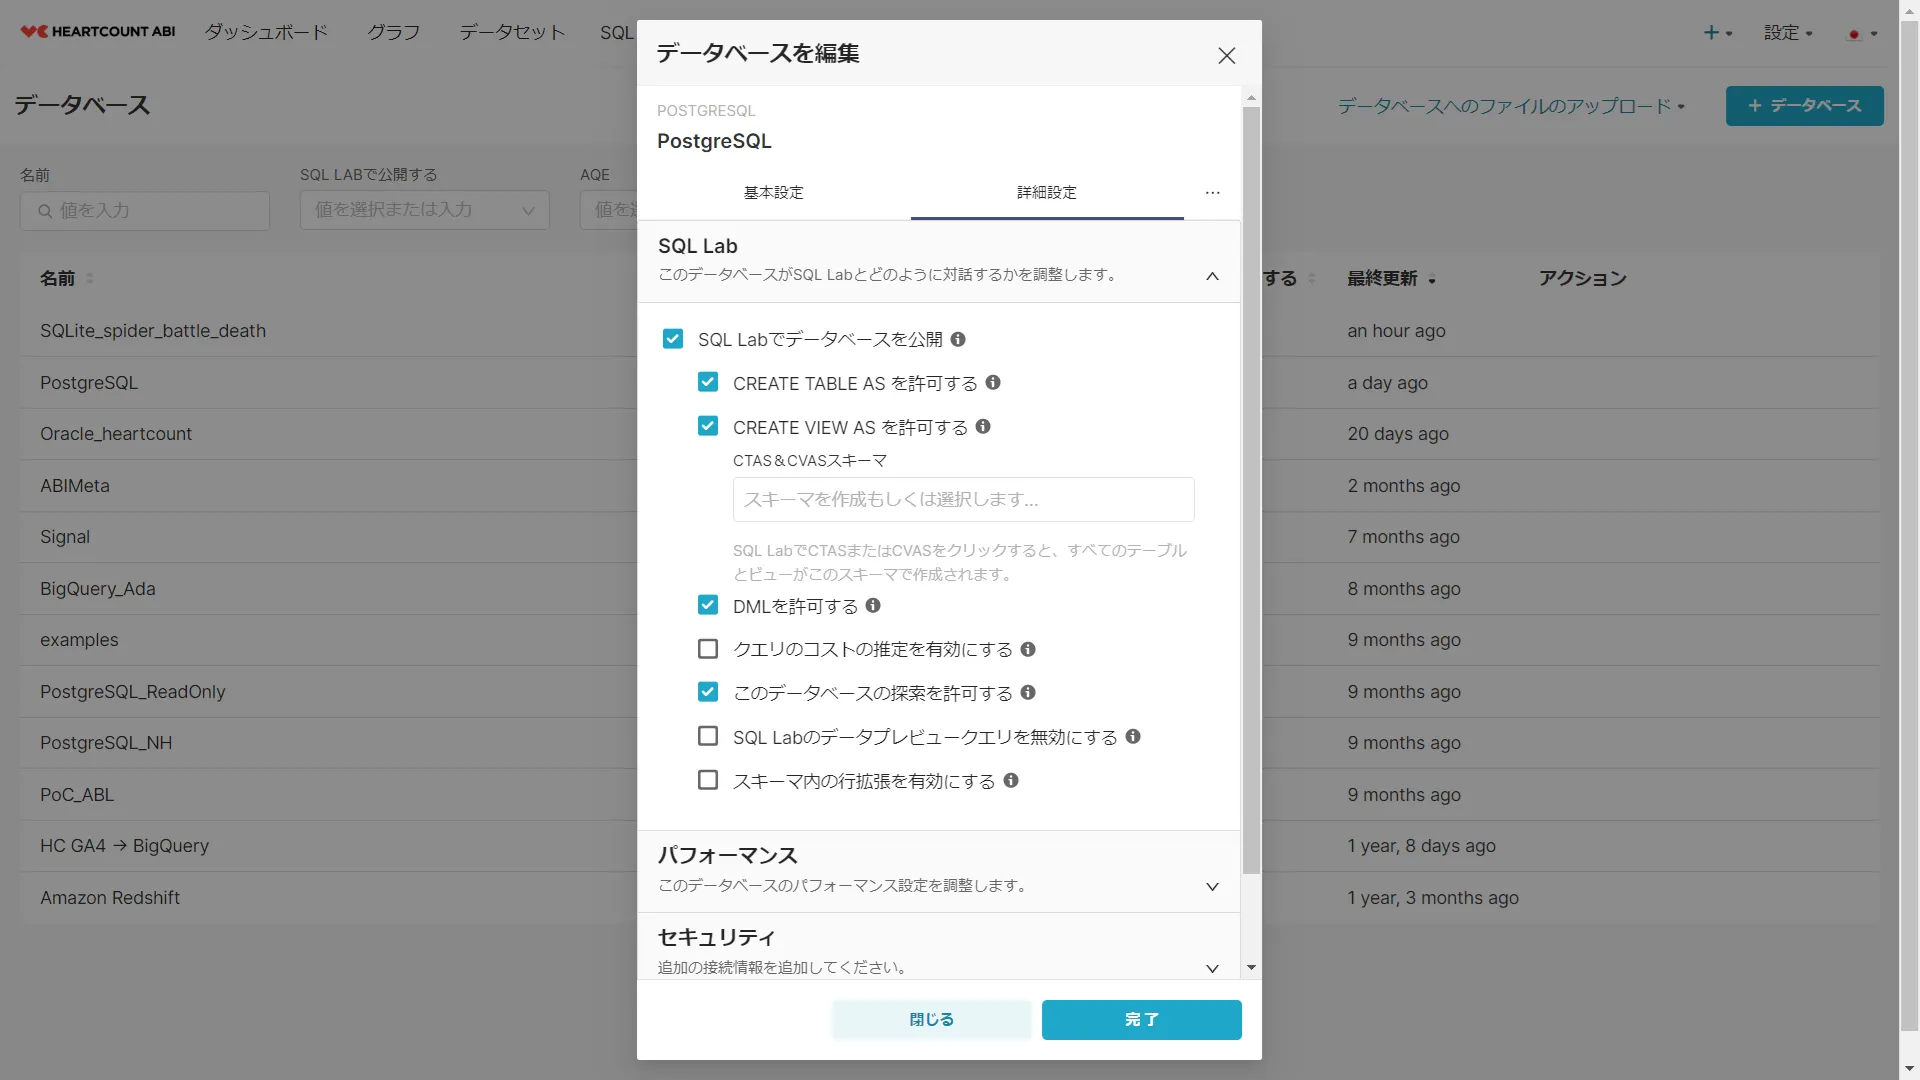
Task: Switch to the 基本設定 tab
Action: tap(773, 192)
